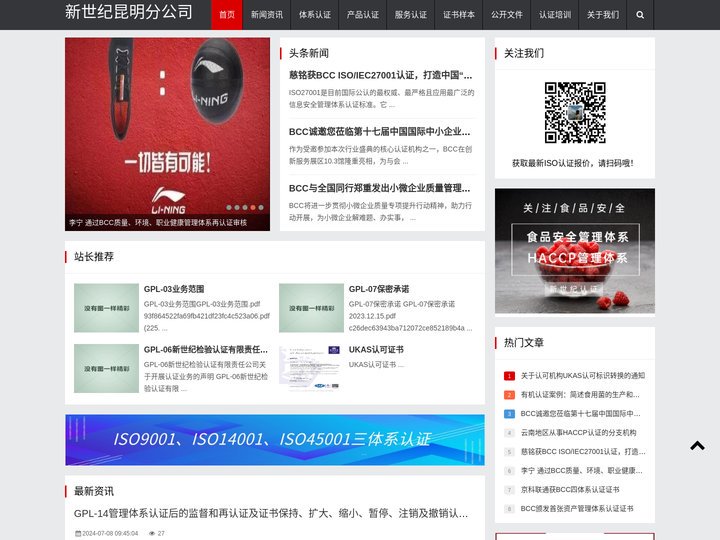Select the first carousel dot
Screen dimensions: 720x540
tap(229, 208)
